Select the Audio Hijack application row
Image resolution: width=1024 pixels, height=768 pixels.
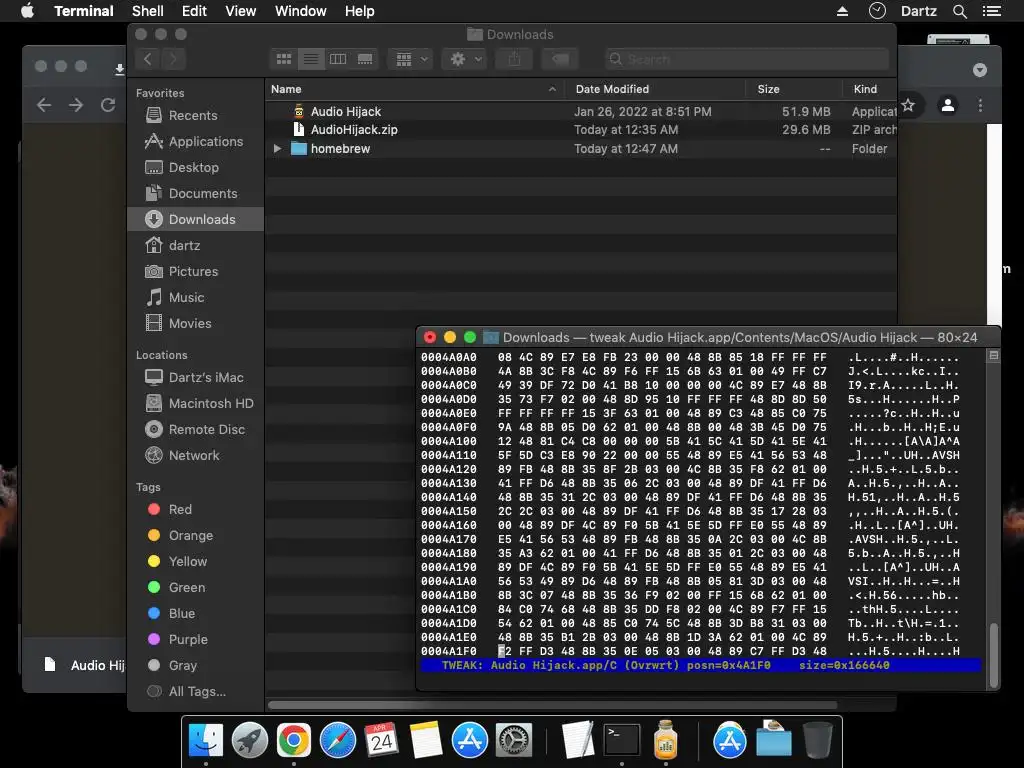[581, 112]
